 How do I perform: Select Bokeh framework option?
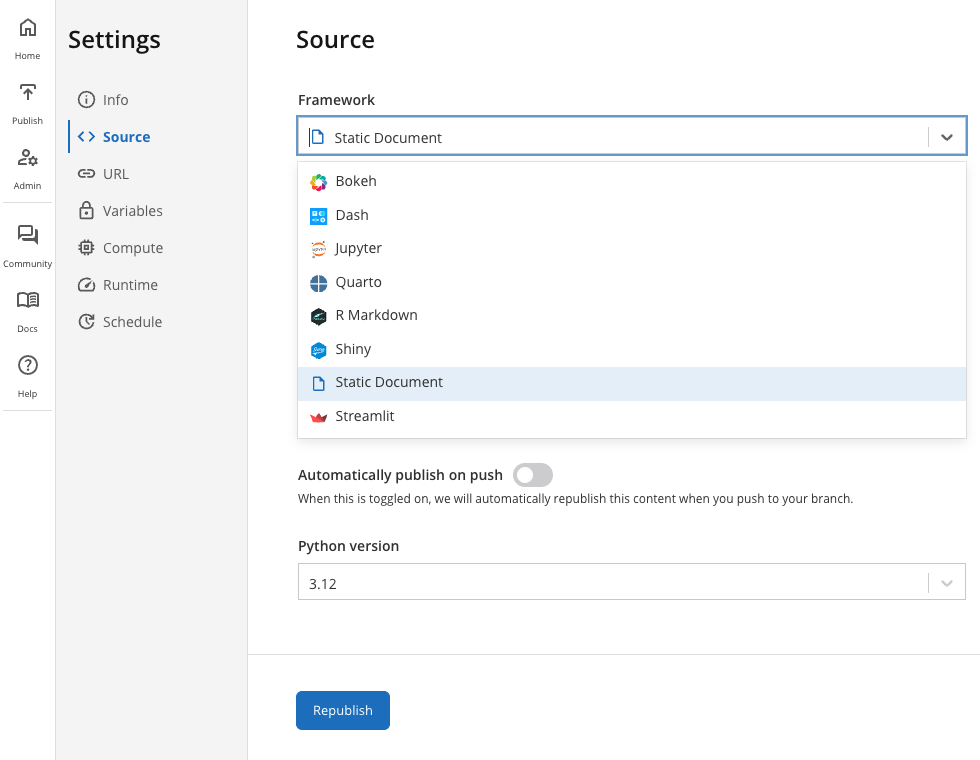click(x=355, y=182)
